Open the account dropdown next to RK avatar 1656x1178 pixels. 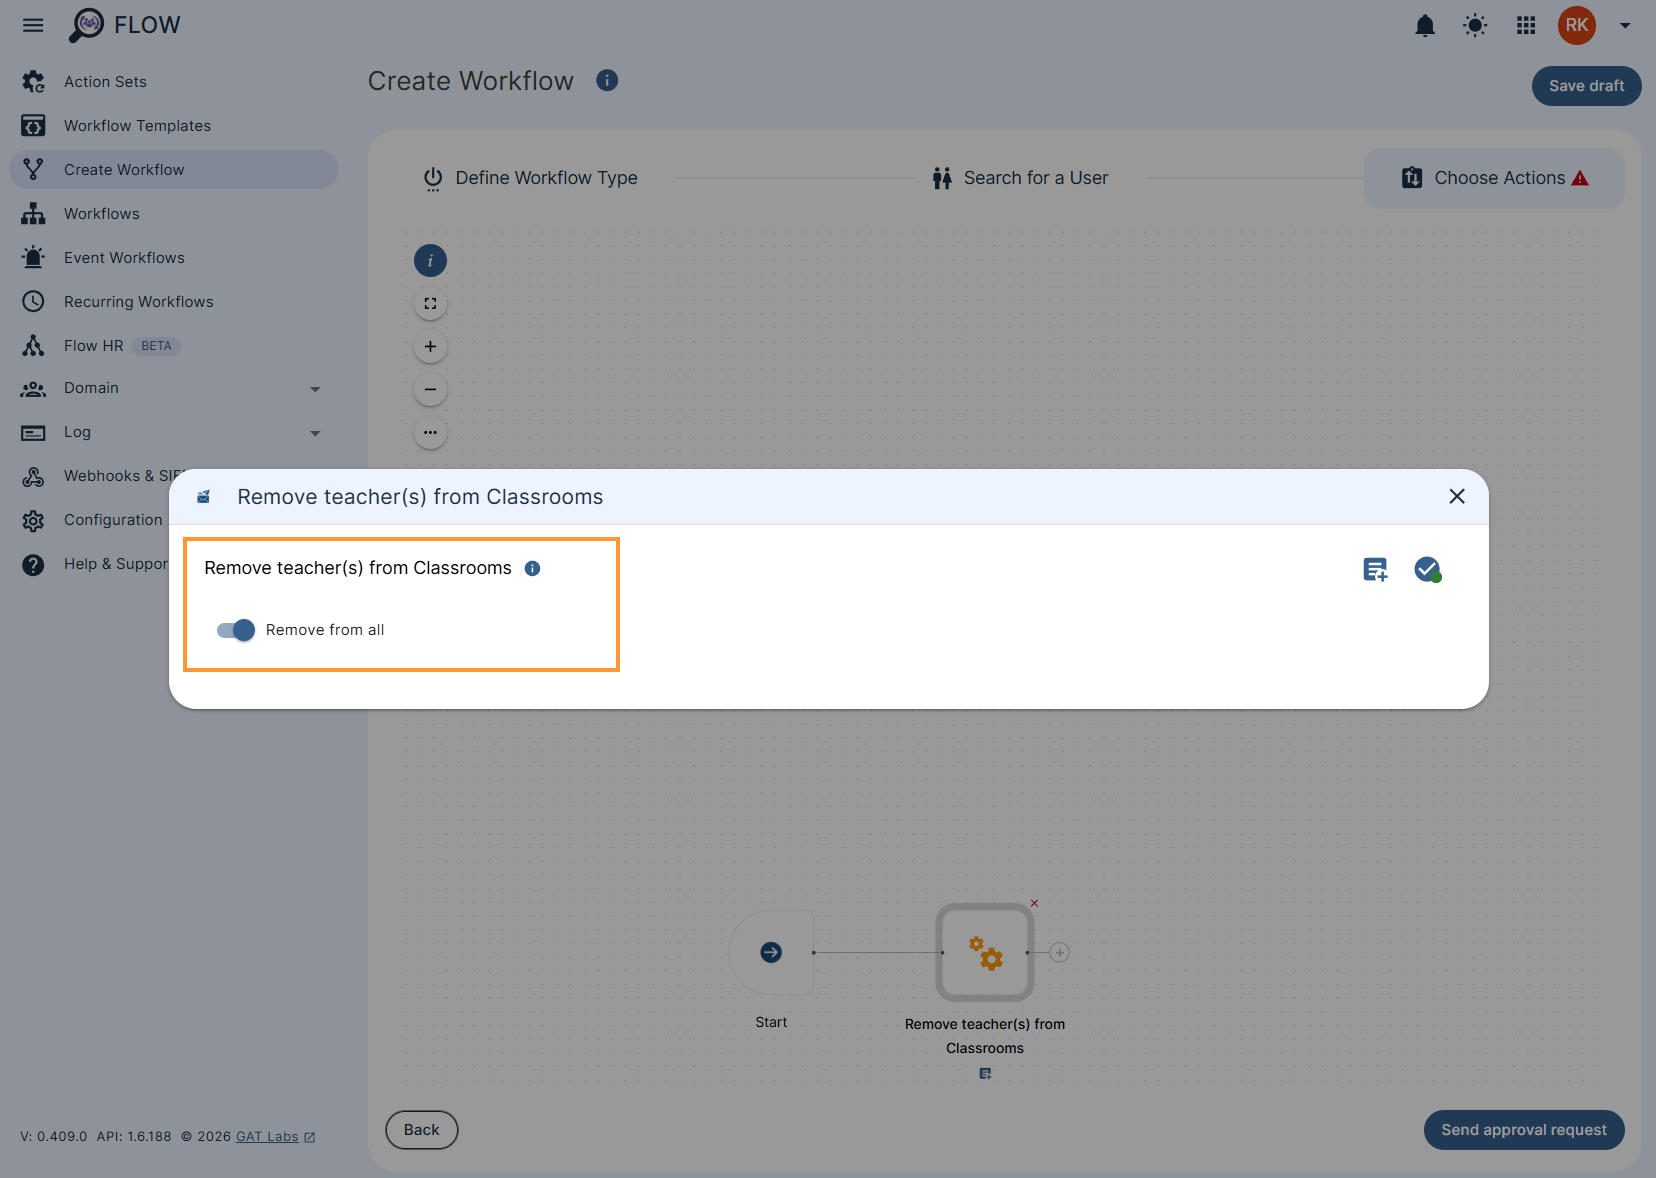coord(1624,26)
